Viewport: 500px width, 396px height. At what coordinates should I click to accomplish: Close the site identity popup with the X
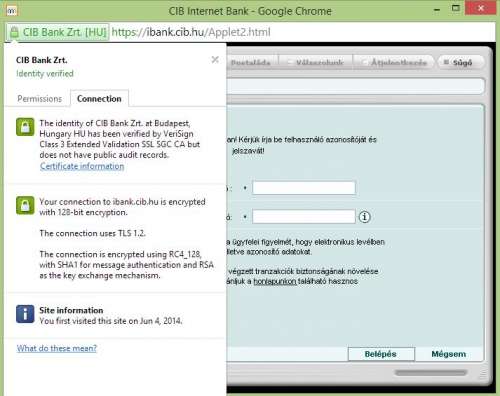215,60
